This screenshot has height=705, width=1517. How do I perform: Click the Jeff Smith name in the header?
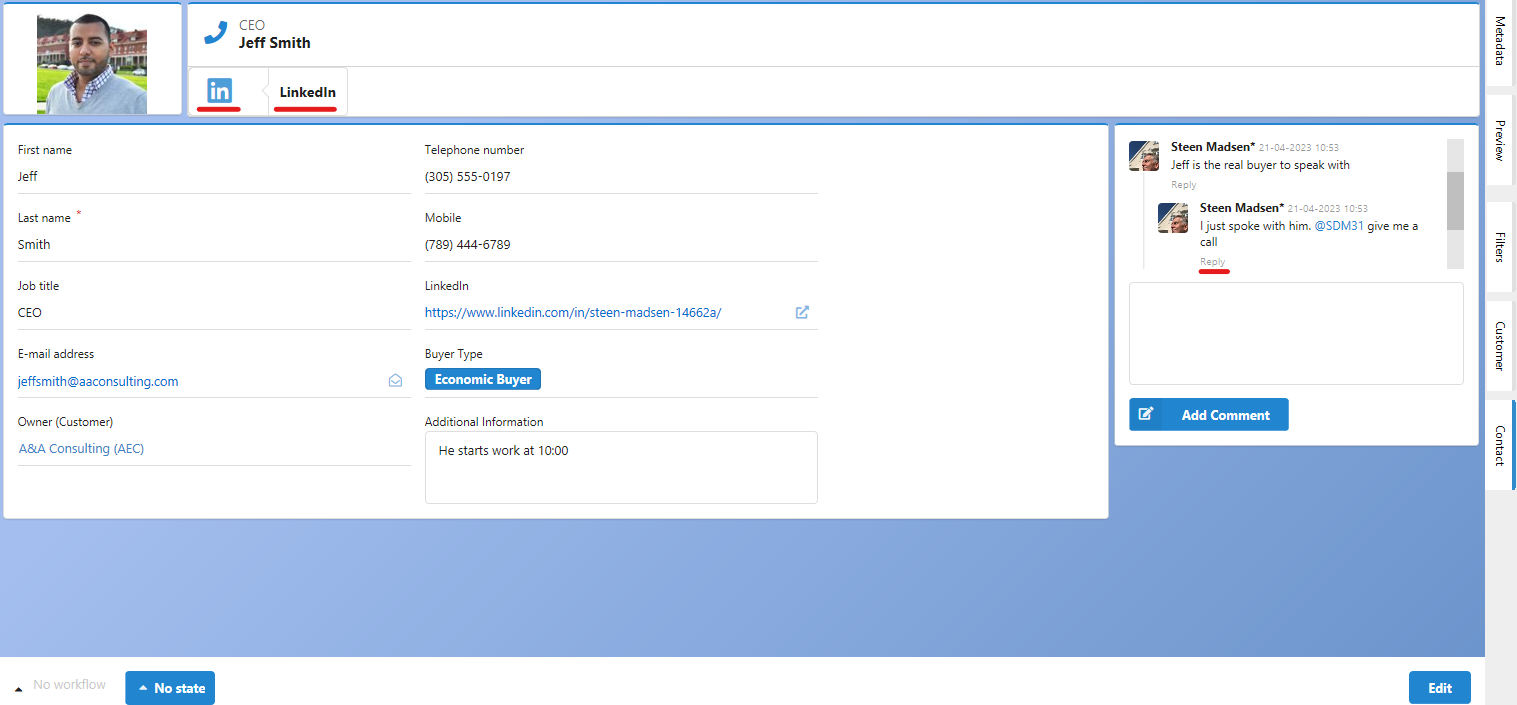point(274,43)
